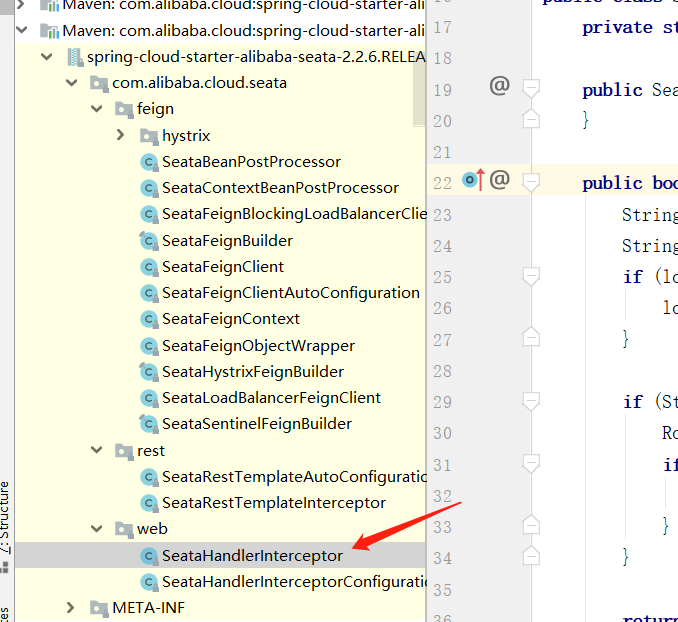Collapse the web package folder
This screenshot has width=678, height=622.
click(x=96, y=529)
